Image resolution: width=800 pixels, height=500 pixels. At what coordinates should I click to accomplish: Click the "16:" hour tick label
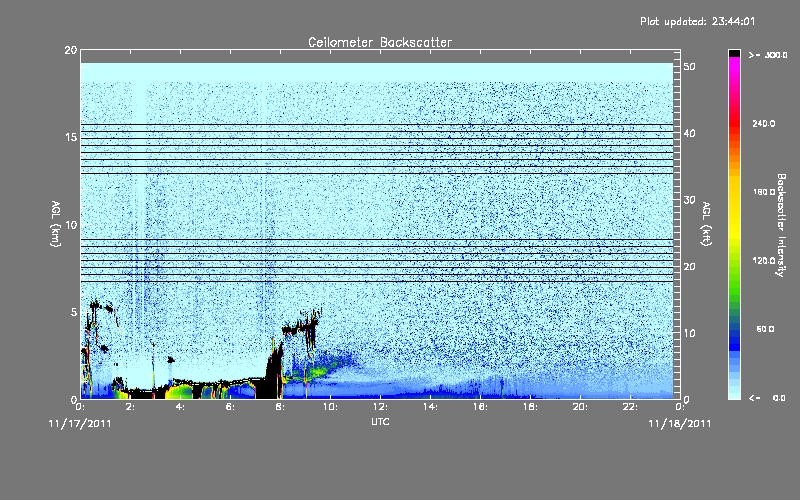tap(480, 407)
